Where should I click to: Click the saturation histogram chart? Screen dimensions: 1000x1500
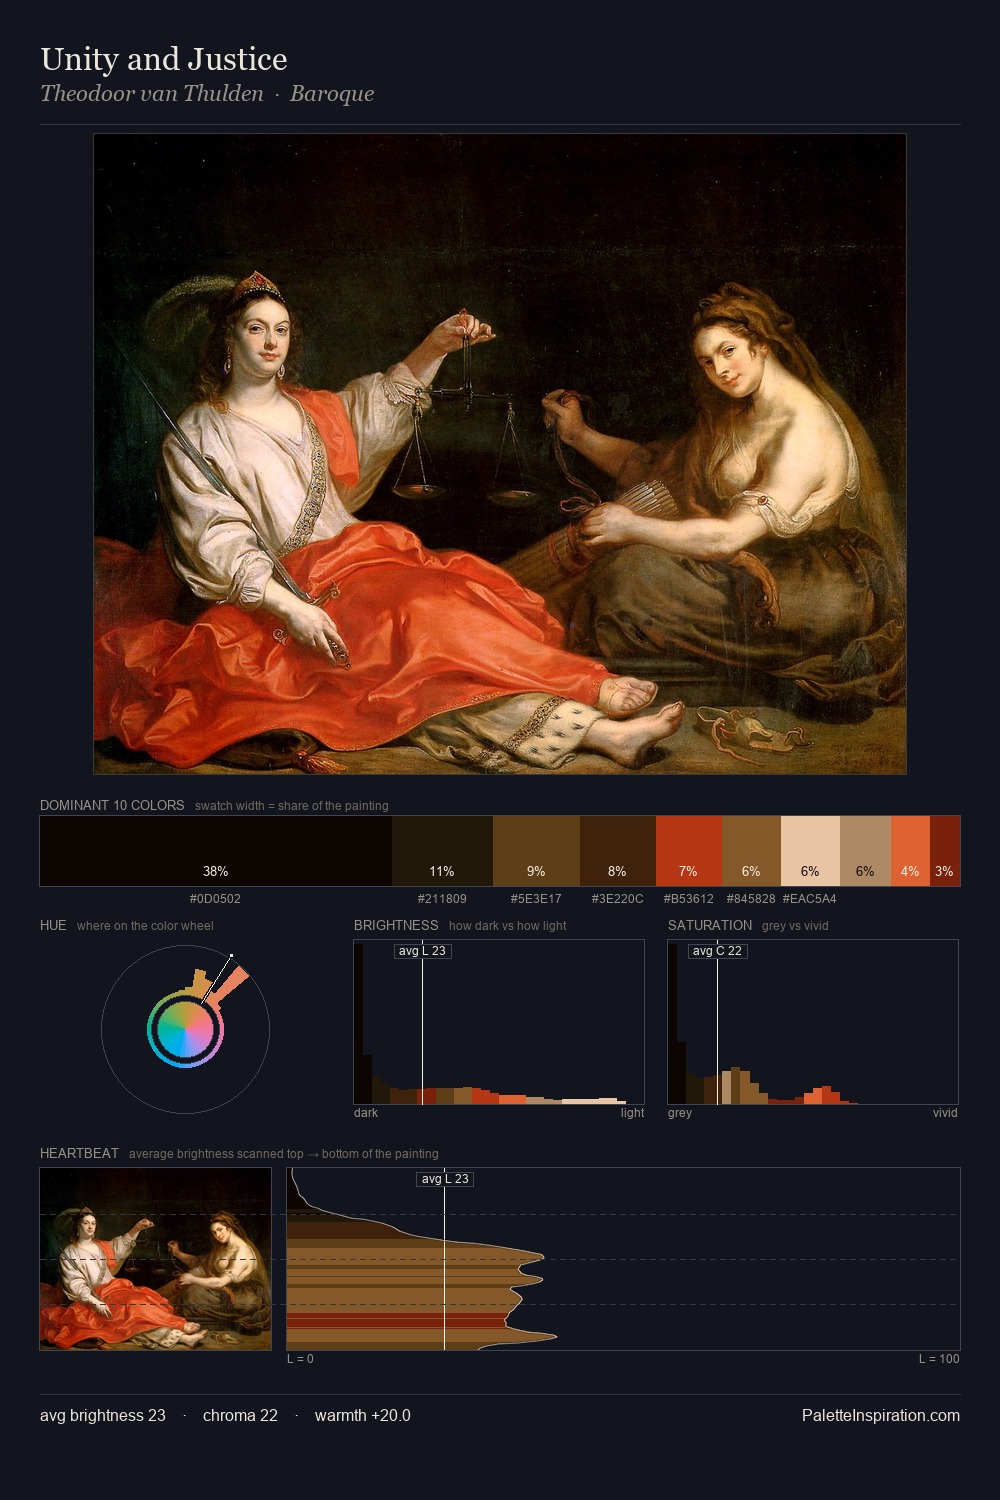[813, 1022]
